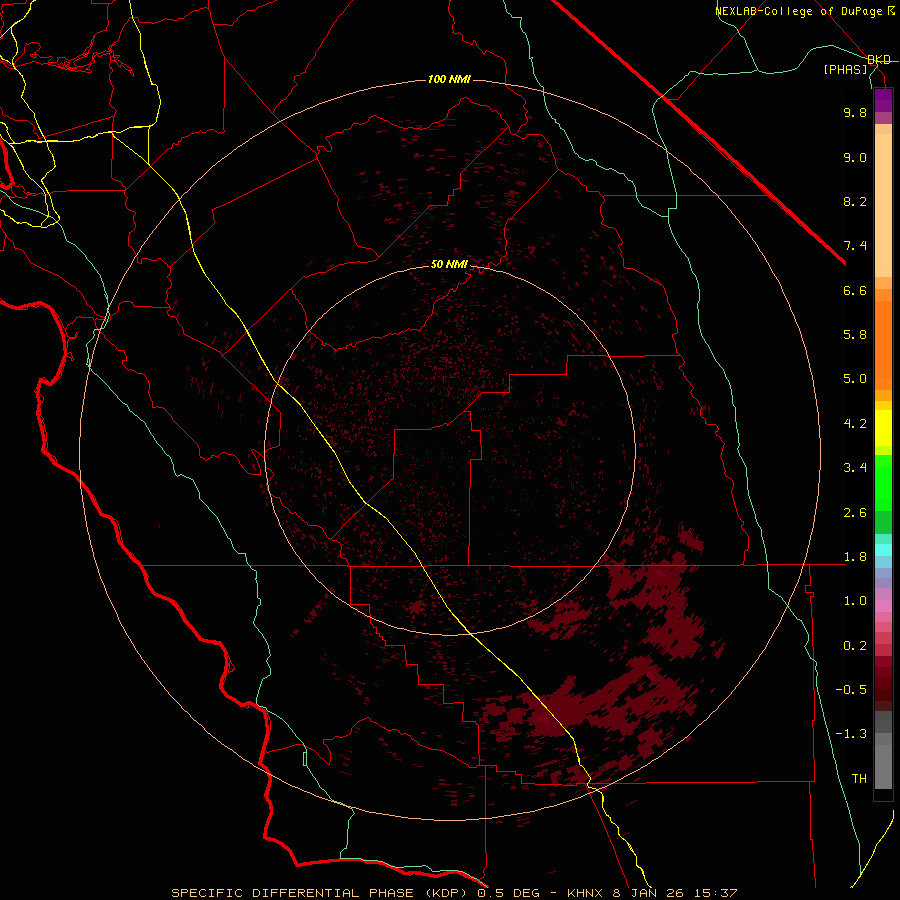Click the dark red segment near -0.5

point(883,689)
